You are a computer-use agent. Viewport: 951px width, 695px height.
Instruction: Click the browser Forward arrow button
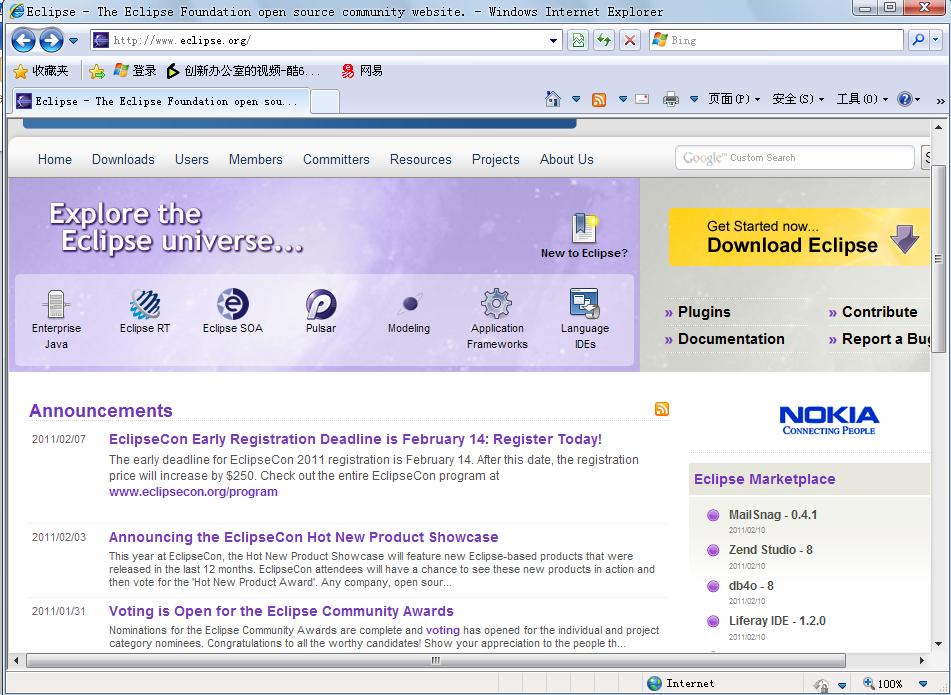[52, 41]
